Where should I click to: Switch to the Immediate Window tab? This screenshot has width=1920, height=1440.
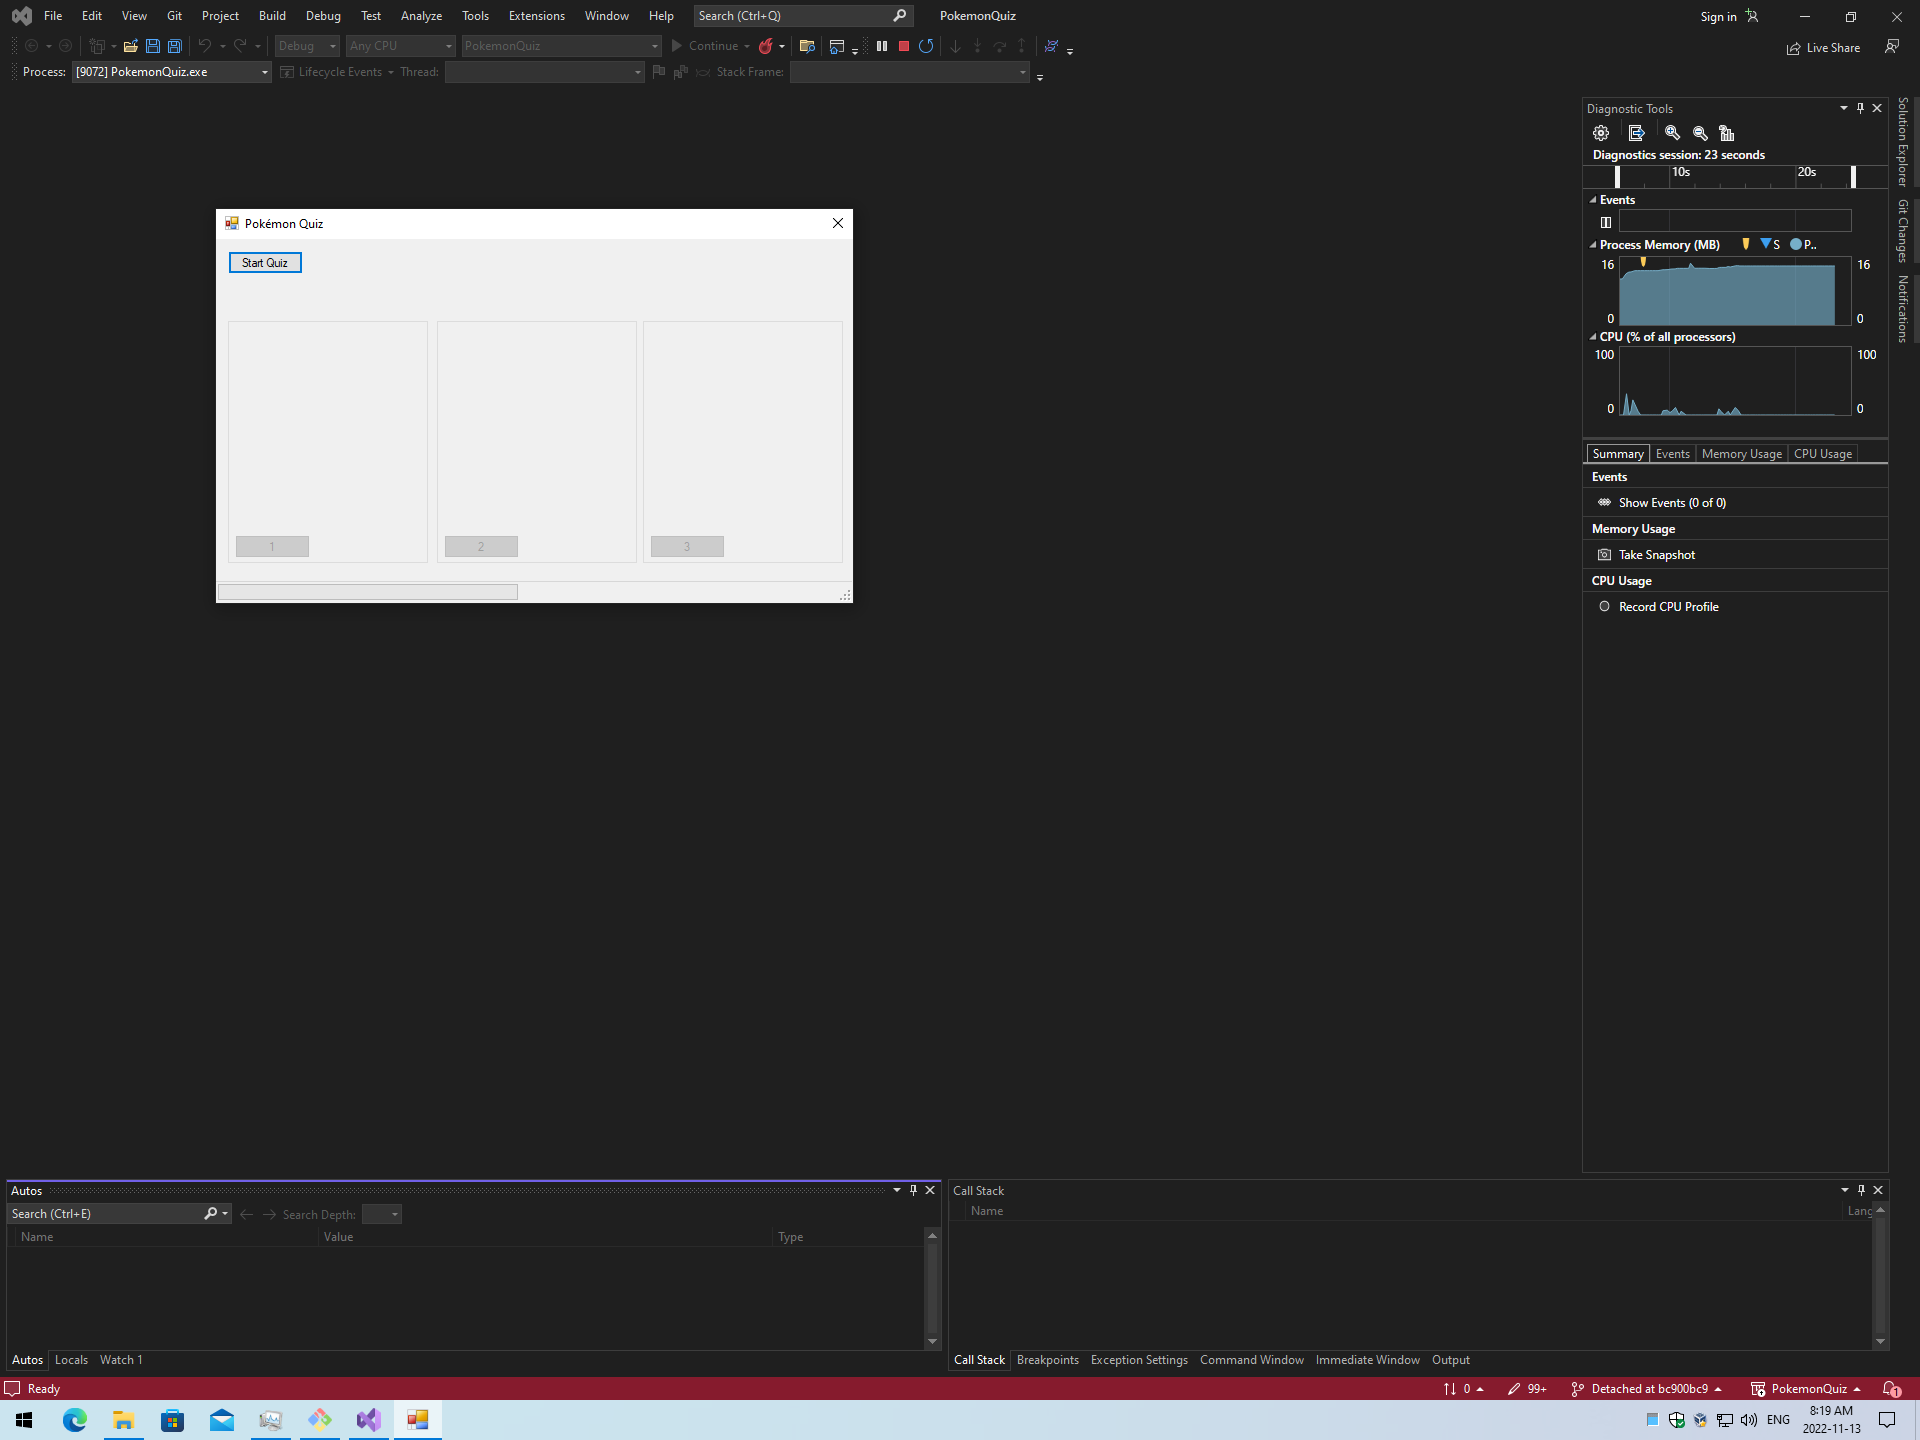(x=1367, y=1360)
